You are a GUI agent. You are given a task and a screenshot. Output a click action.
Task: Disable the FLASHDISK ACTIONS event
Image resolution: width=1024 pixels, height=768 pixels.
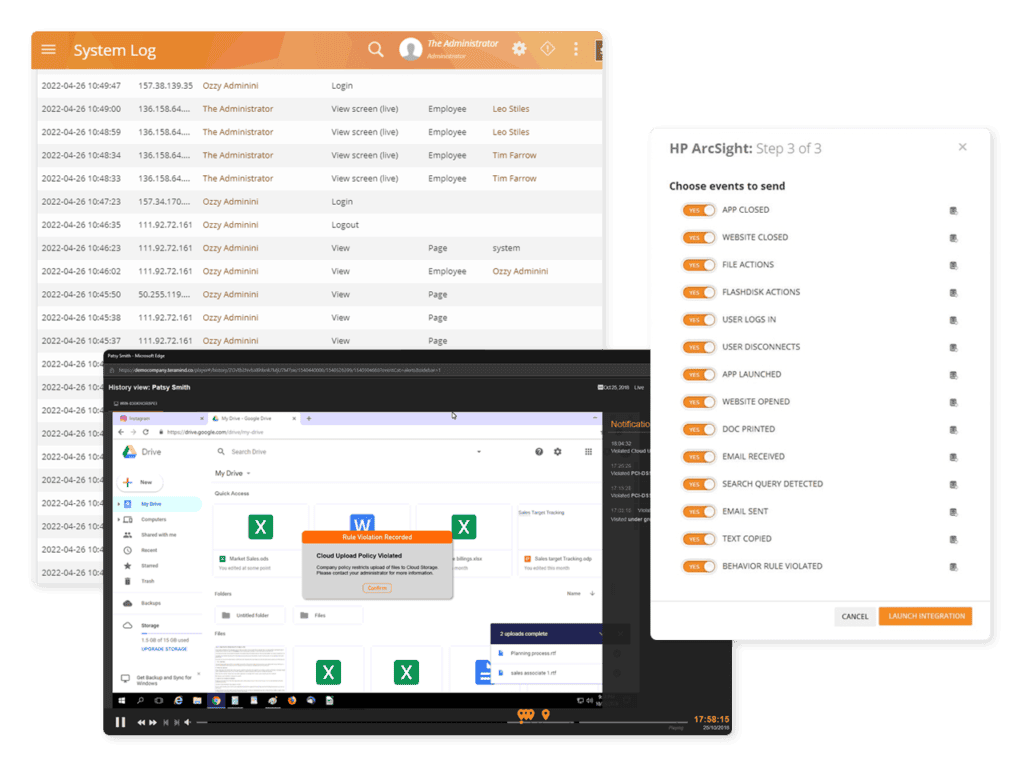point(699,293)
